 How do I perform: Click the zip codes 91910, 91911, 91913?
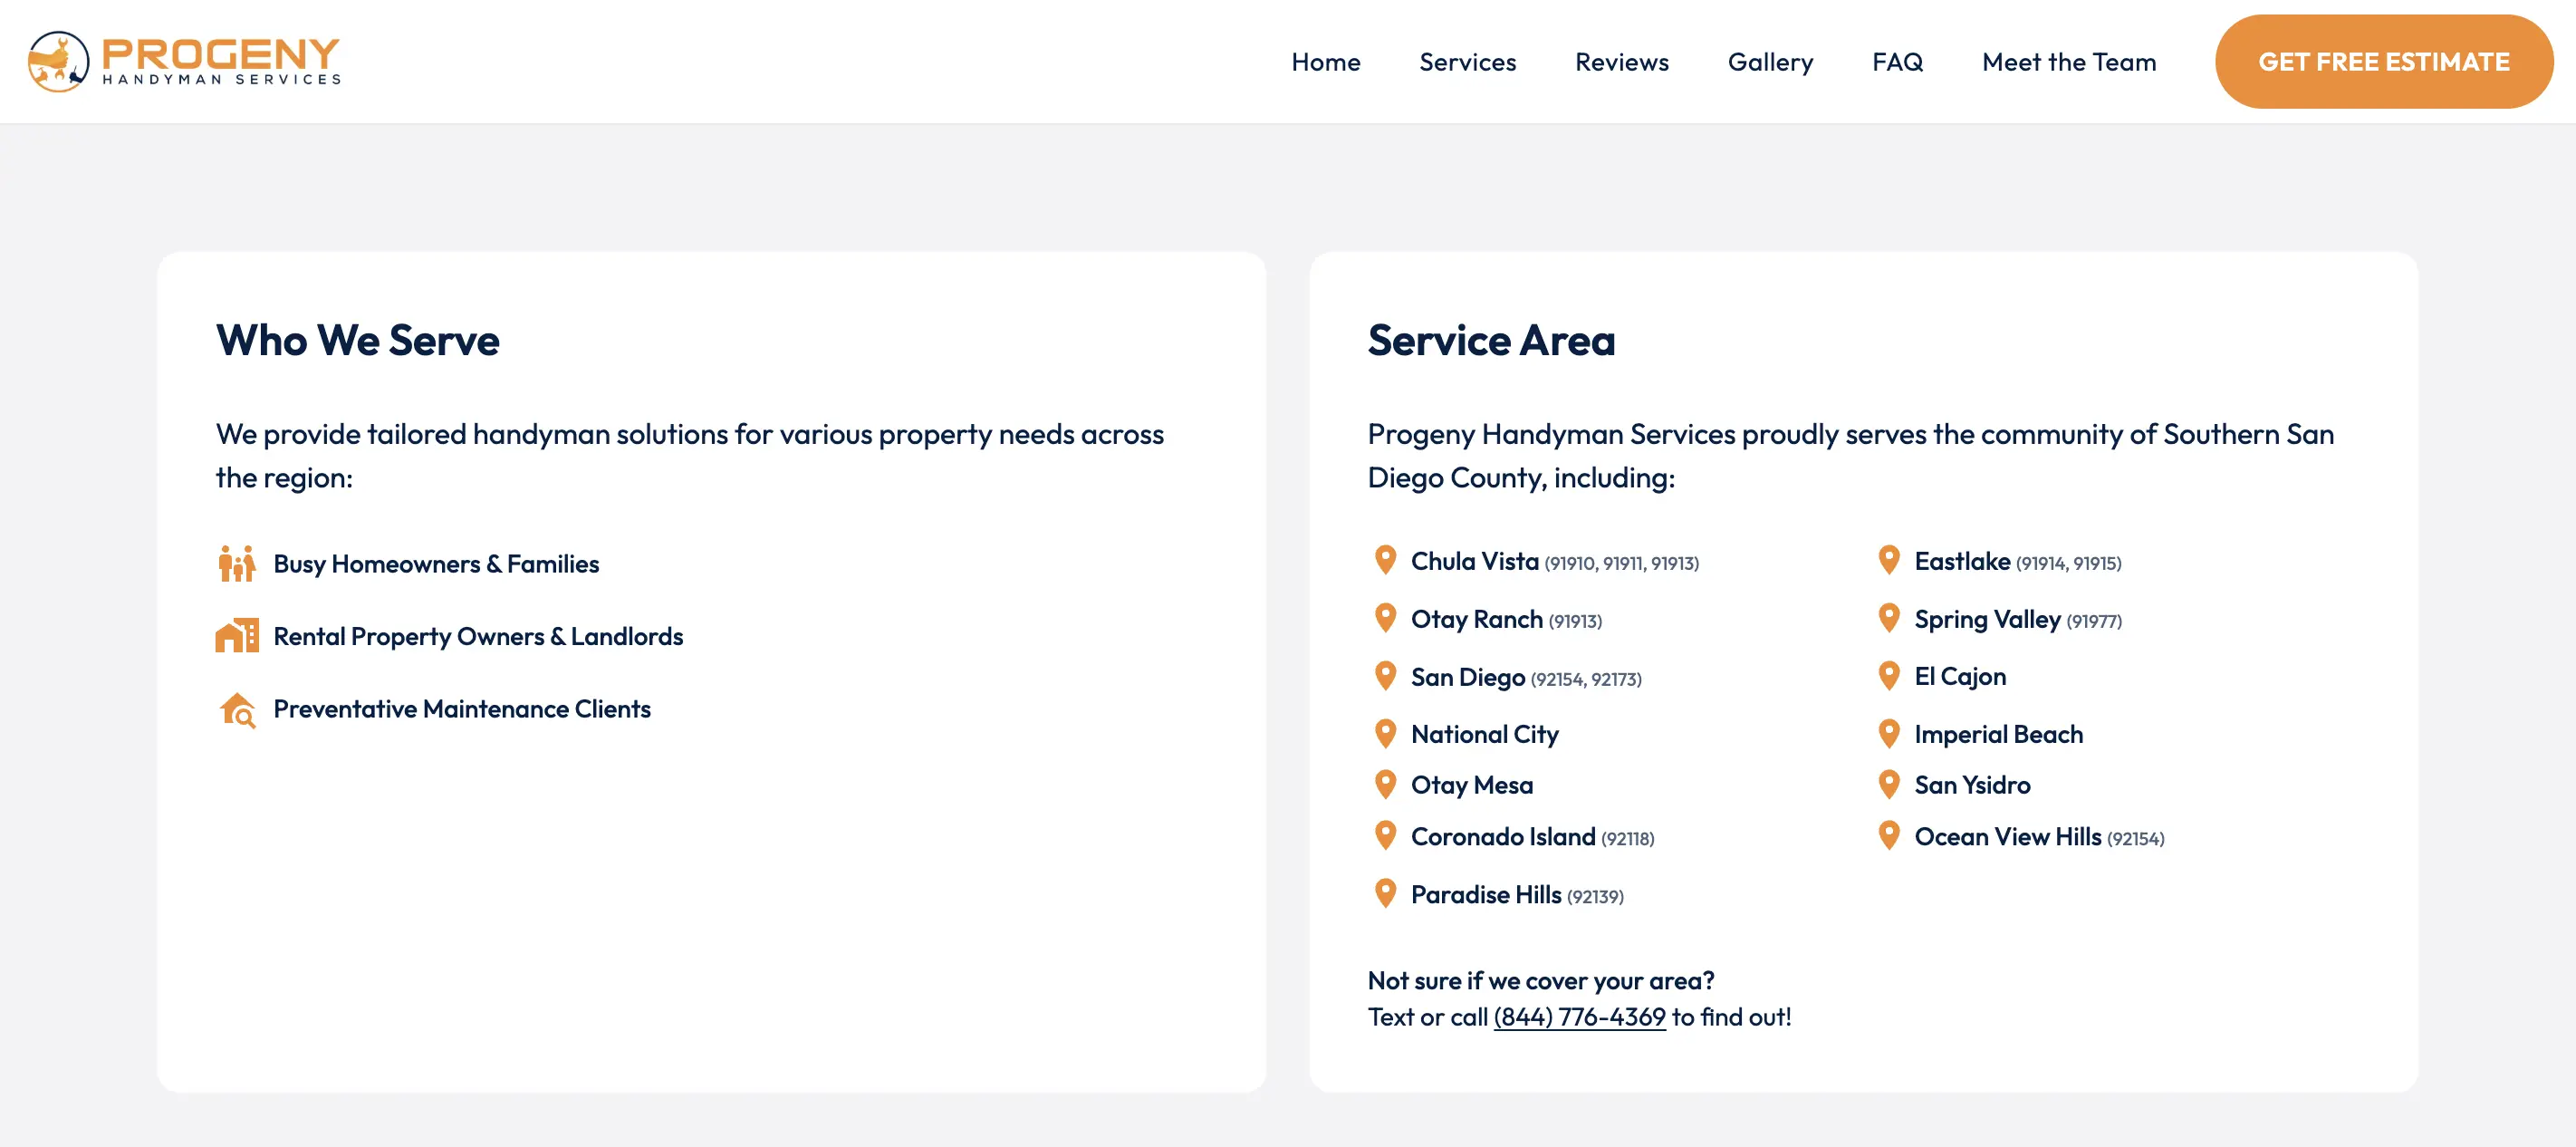[x=1621, y=563]
